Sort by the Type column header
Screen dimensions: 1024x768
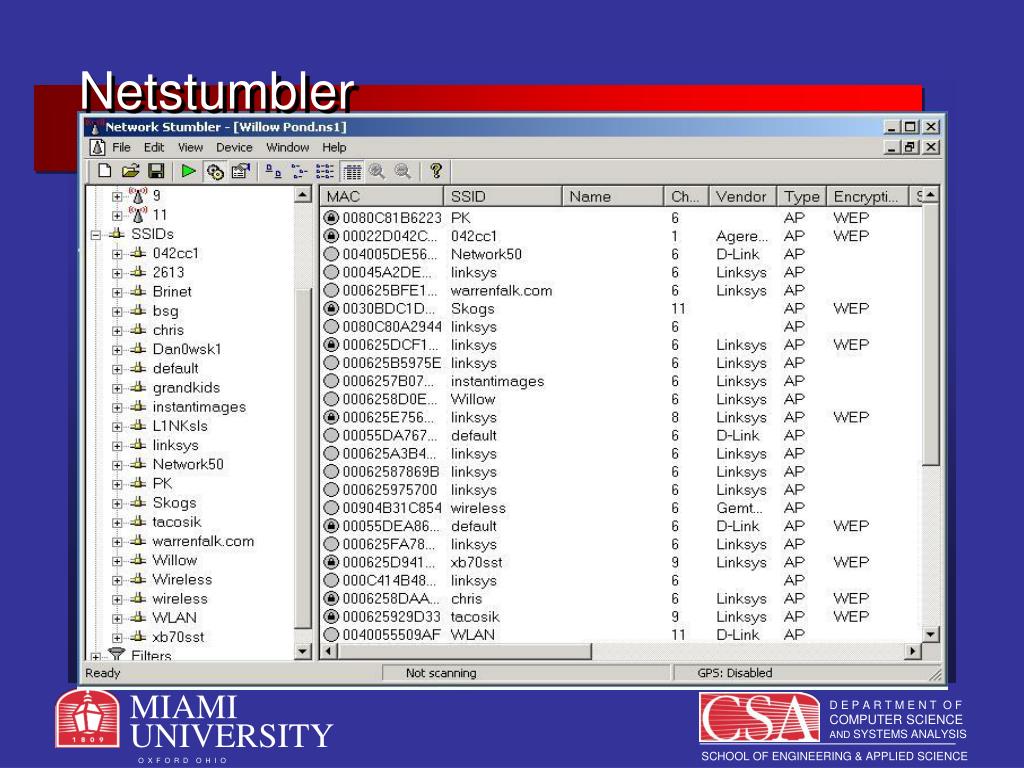[x=801, y=196]
